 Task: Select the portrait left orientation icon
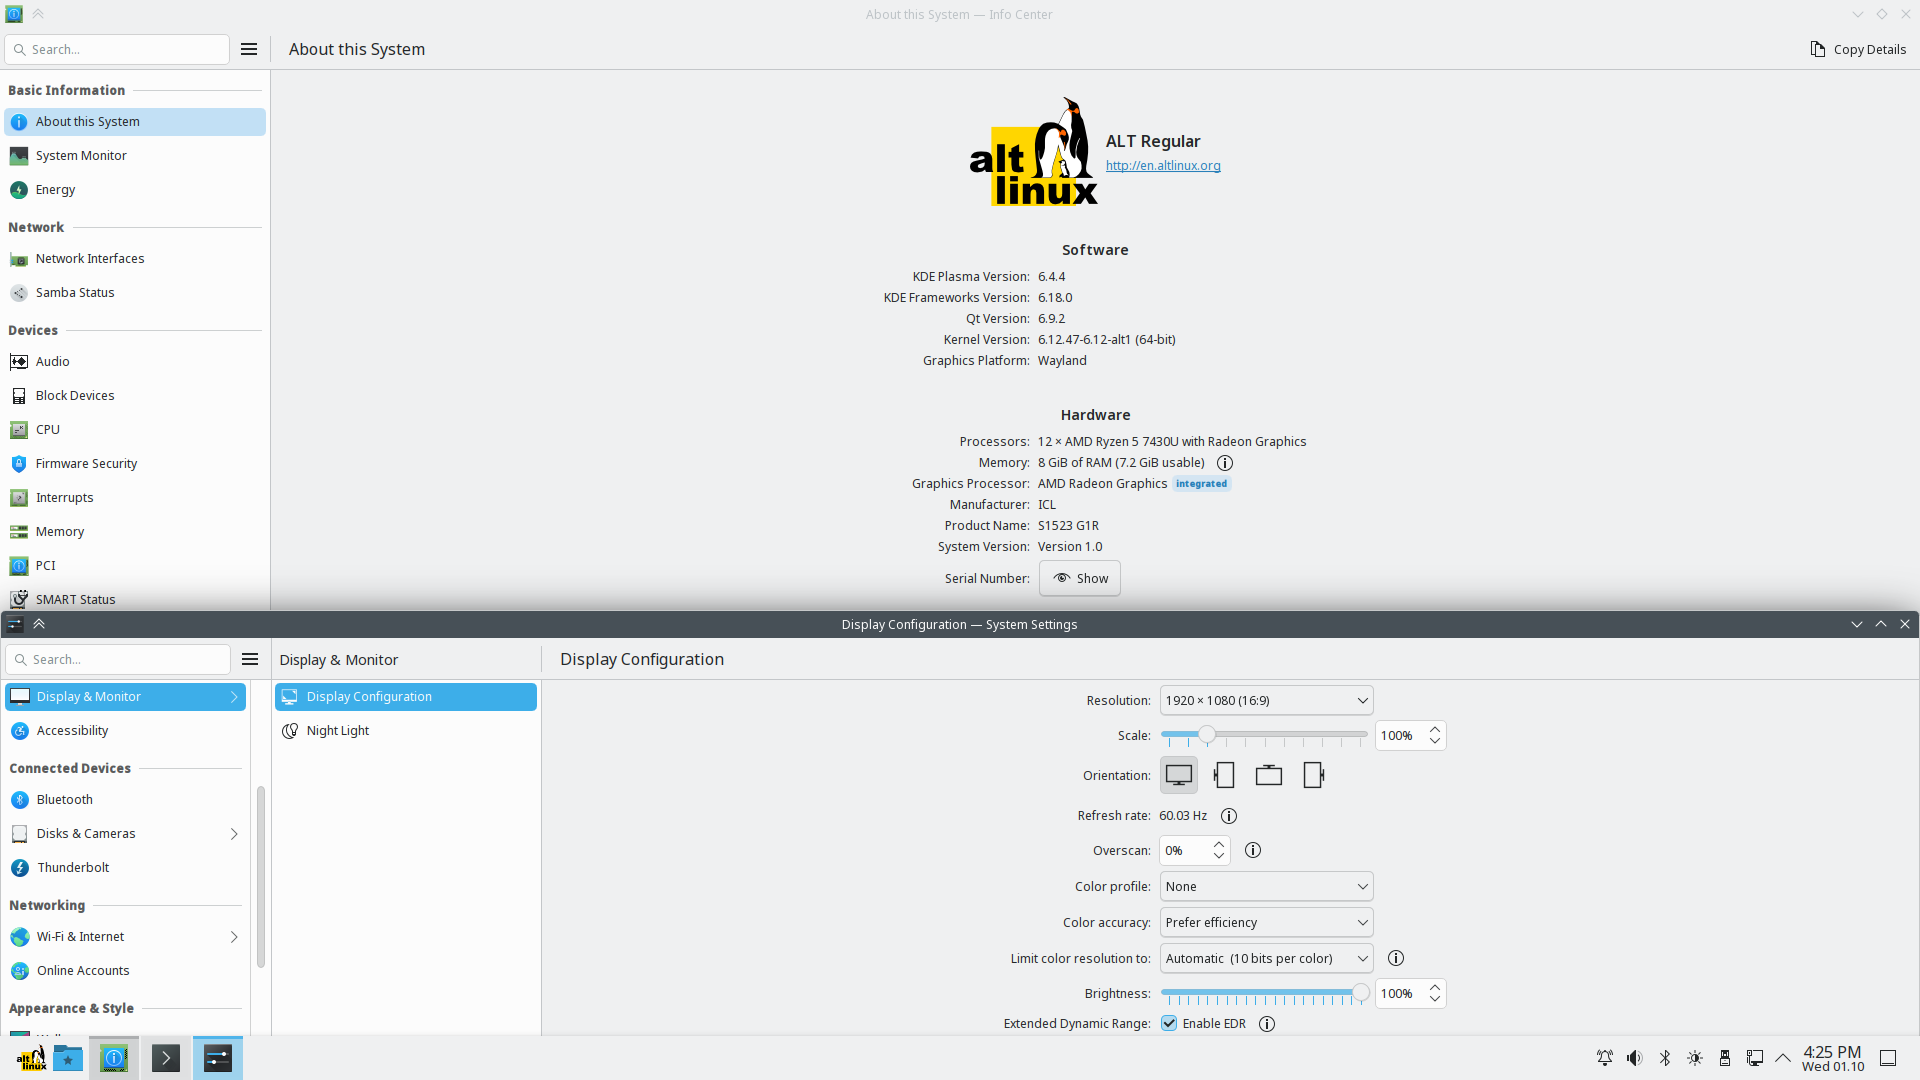(1224, 775)
